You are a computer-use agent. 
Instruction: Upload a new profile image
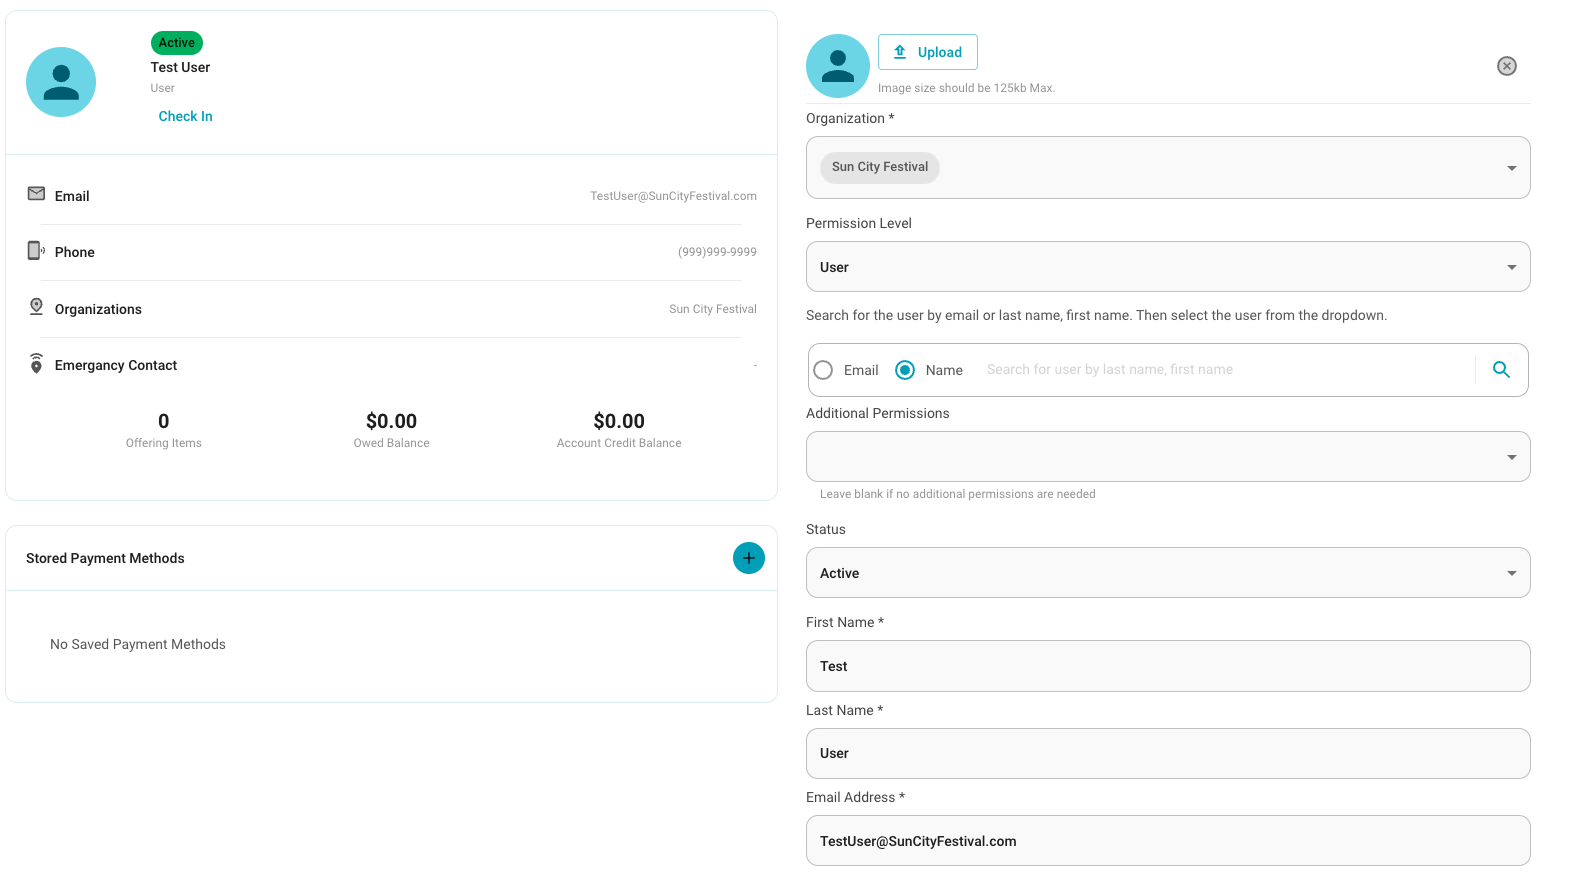click(928, 52)
